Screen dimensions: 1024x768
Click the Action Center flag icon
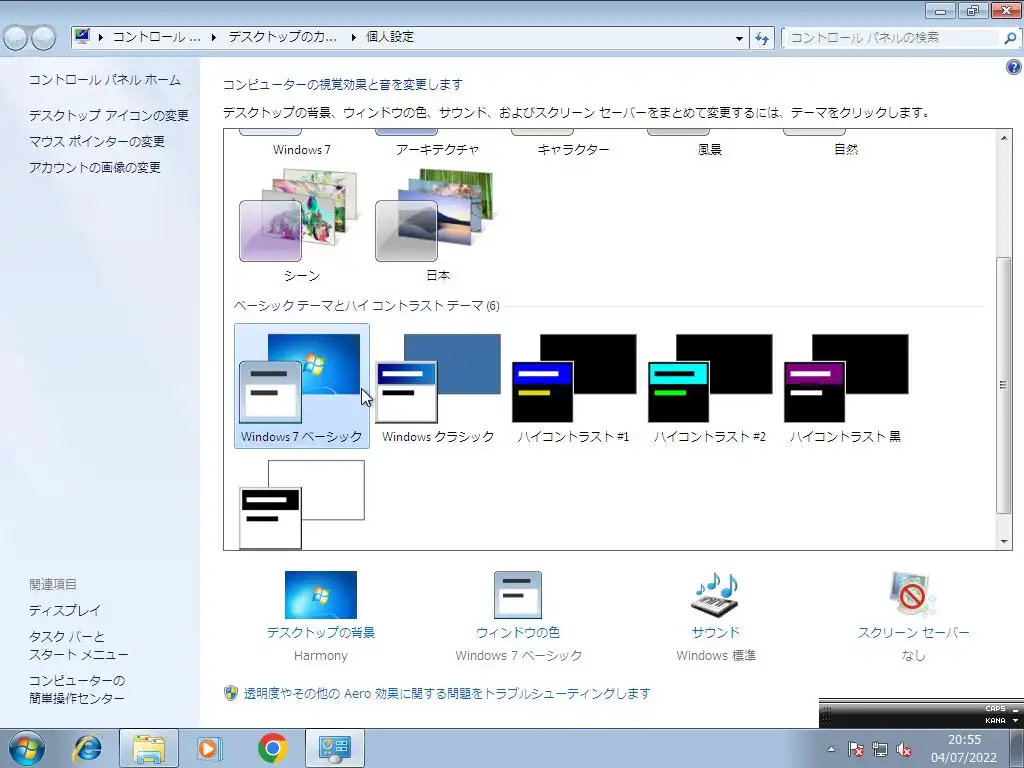click(856, 749)
